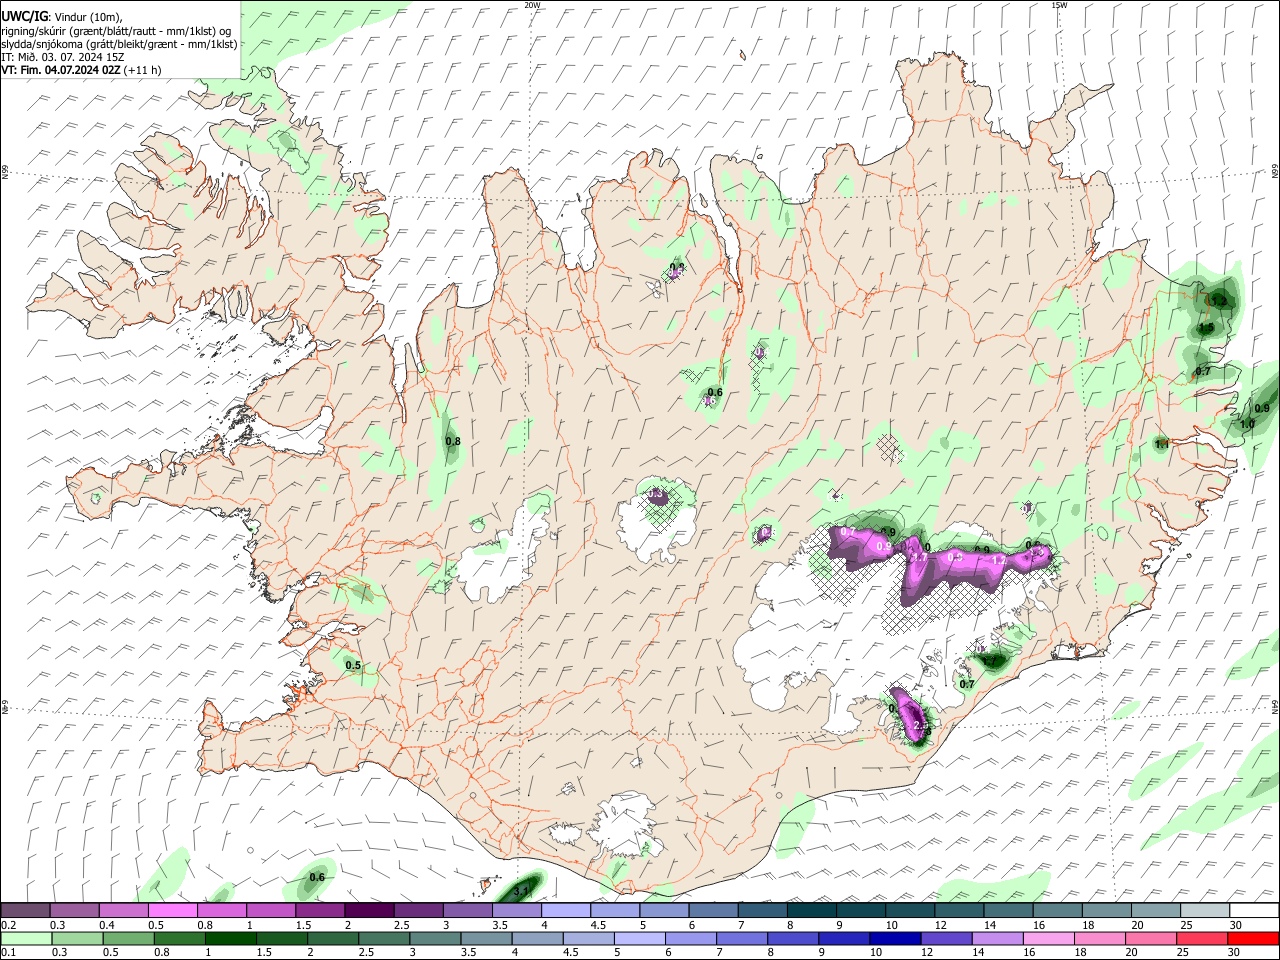
Task: Click the valid time "VT: Fim. 04.07.2024 02Z"
Action: point(62,70)
